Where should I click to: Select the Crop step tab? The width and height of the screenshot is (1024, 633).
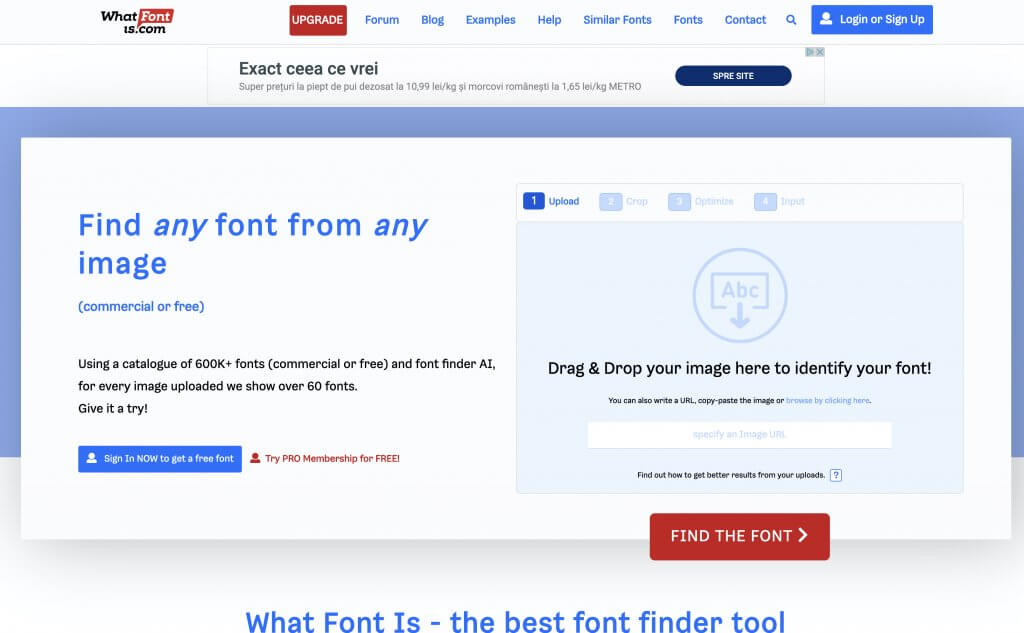pos(624,201)
